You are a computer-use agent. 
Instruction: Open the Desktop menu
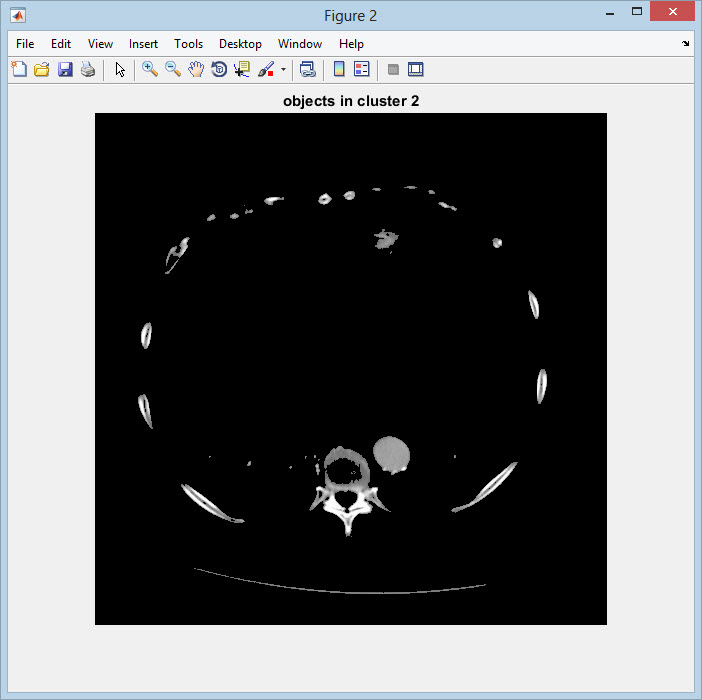tap(240, 44)
